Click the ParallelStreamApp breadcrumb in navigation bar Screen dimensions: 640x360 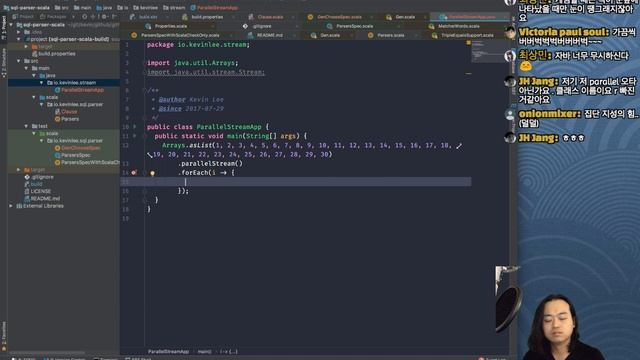pos(214,7)
